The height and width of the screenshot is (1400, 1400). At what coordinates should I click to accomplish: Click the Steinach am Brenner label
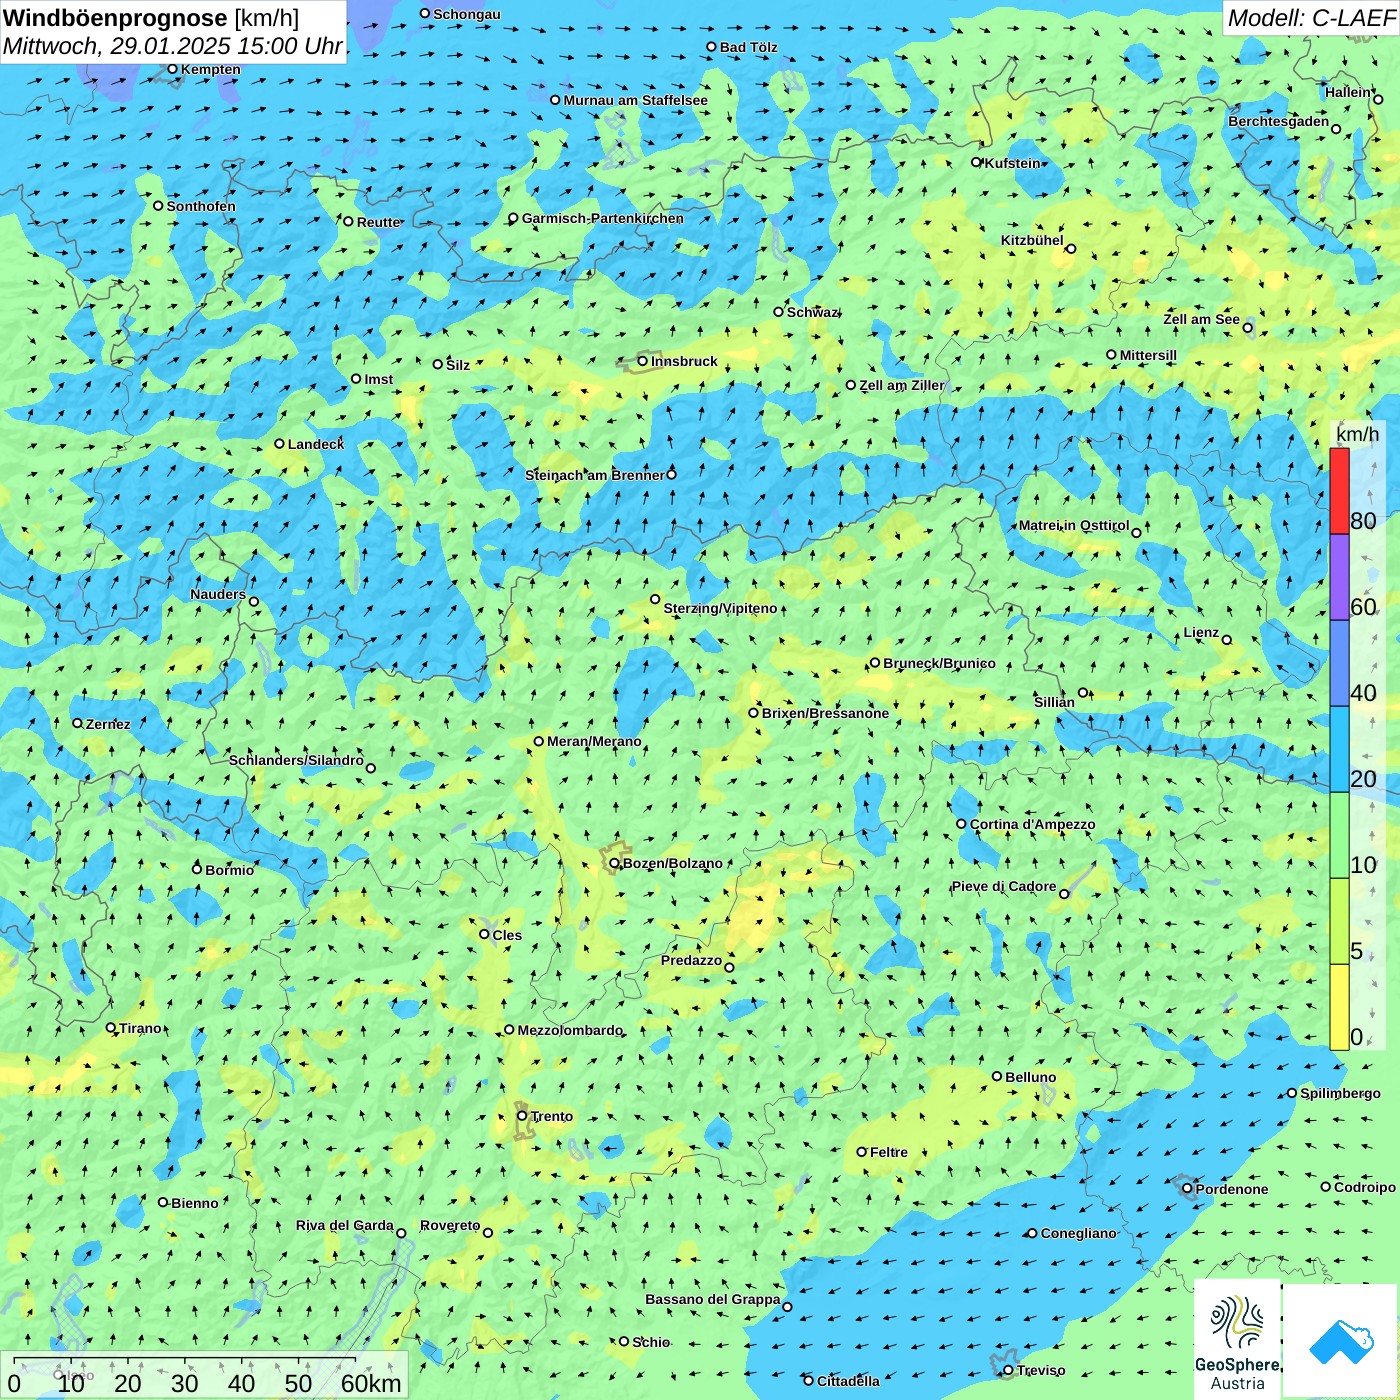pyautogui.click(x=594, y=475)
